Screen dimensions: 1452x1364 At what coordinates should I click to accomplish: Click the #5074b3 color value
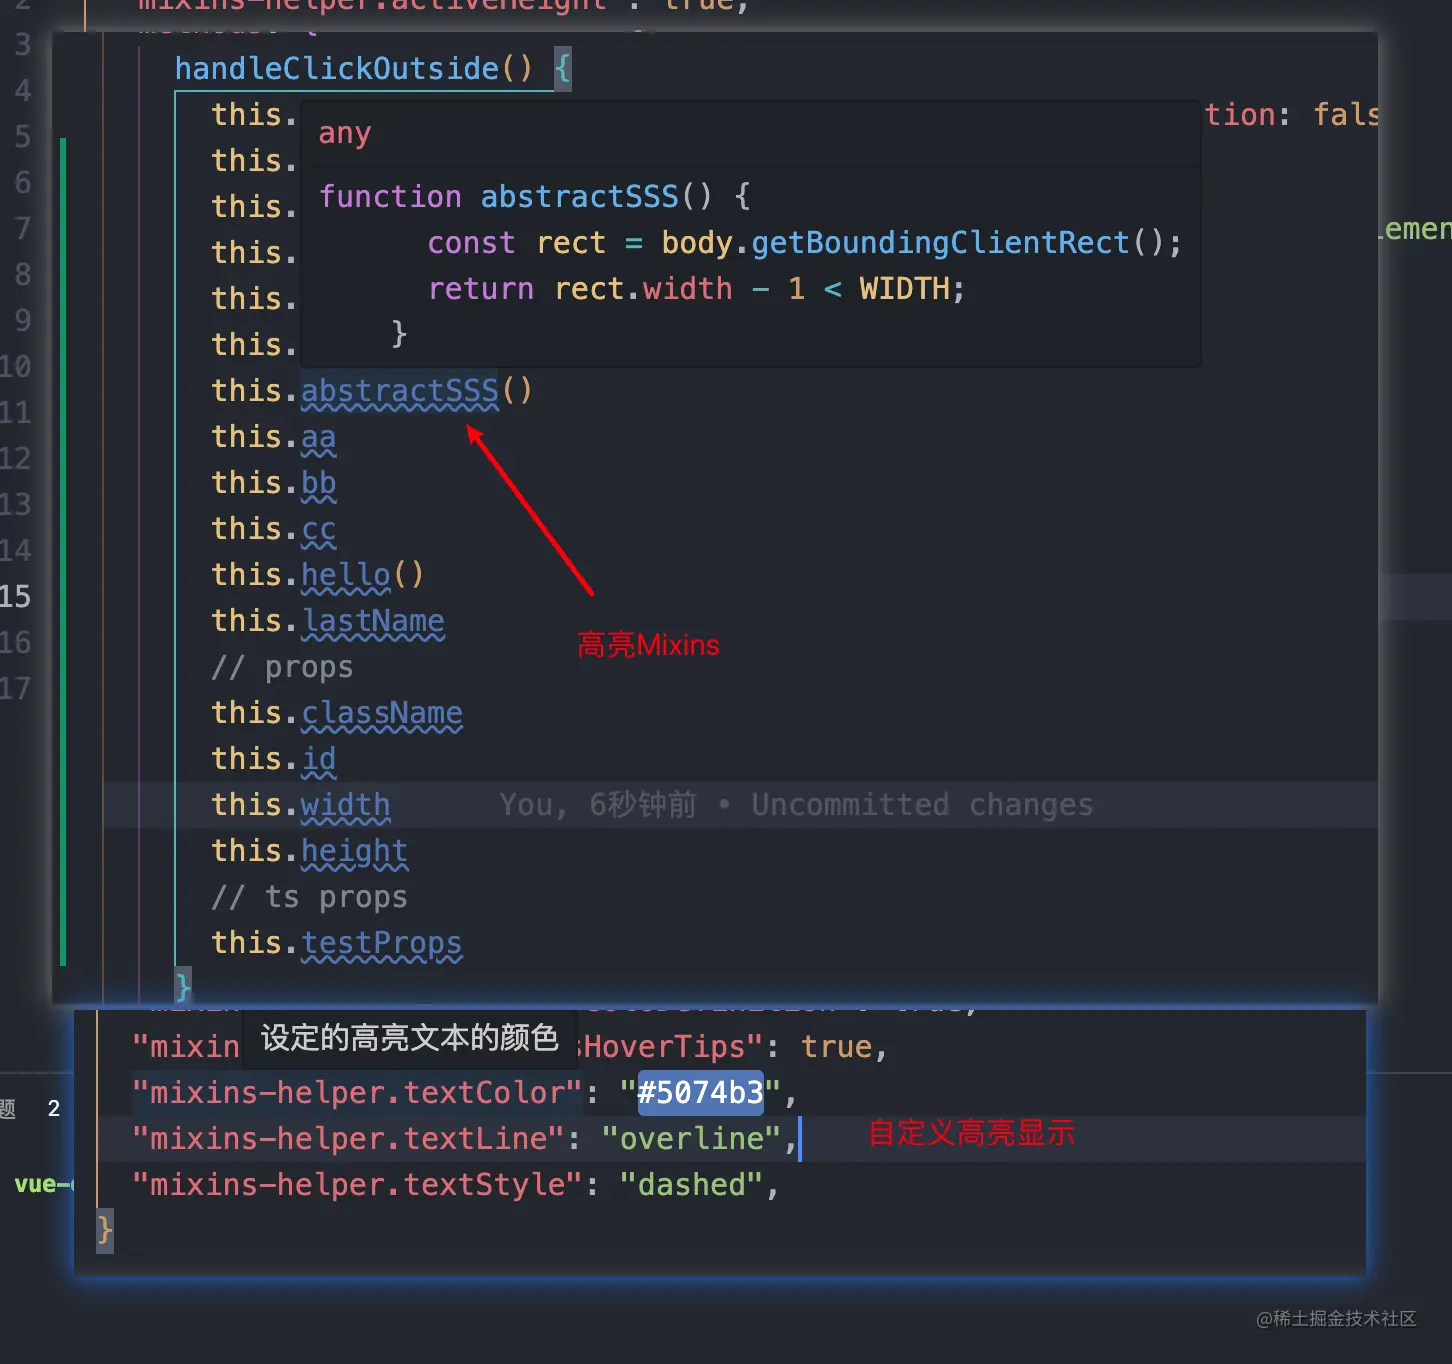[700, 1092]
